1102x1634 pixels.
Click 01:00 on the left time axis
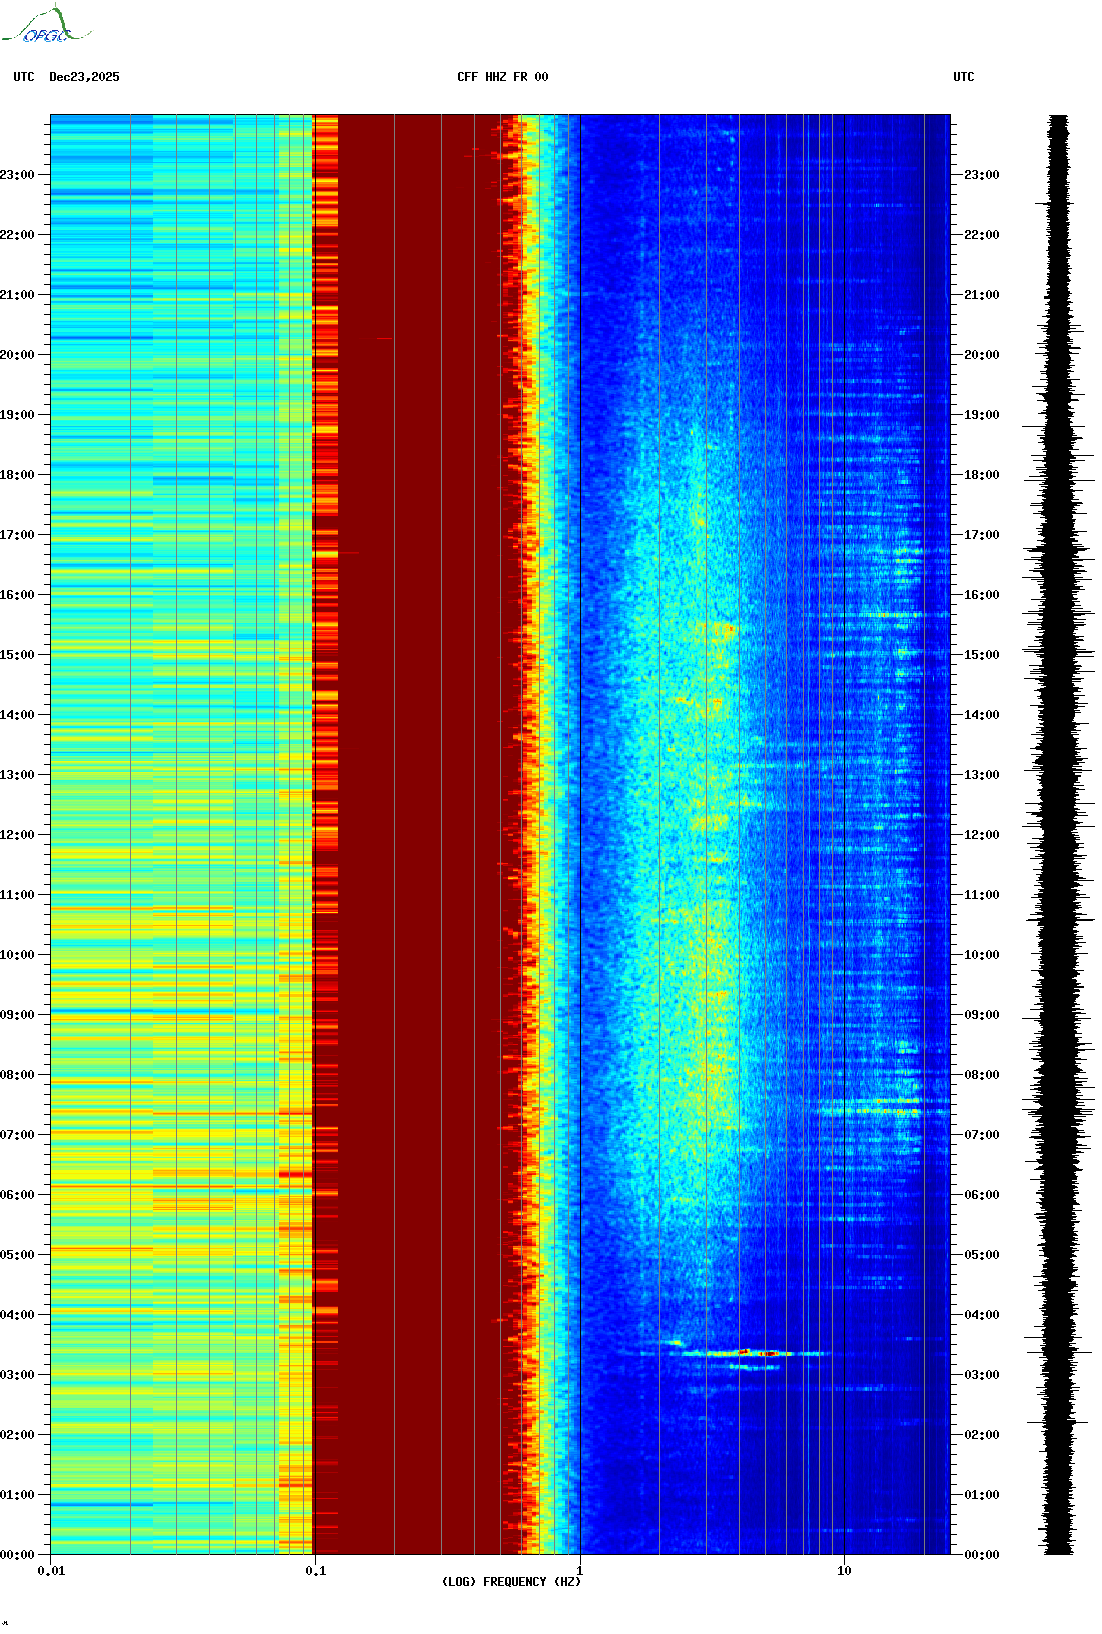tap(17, 1495)
